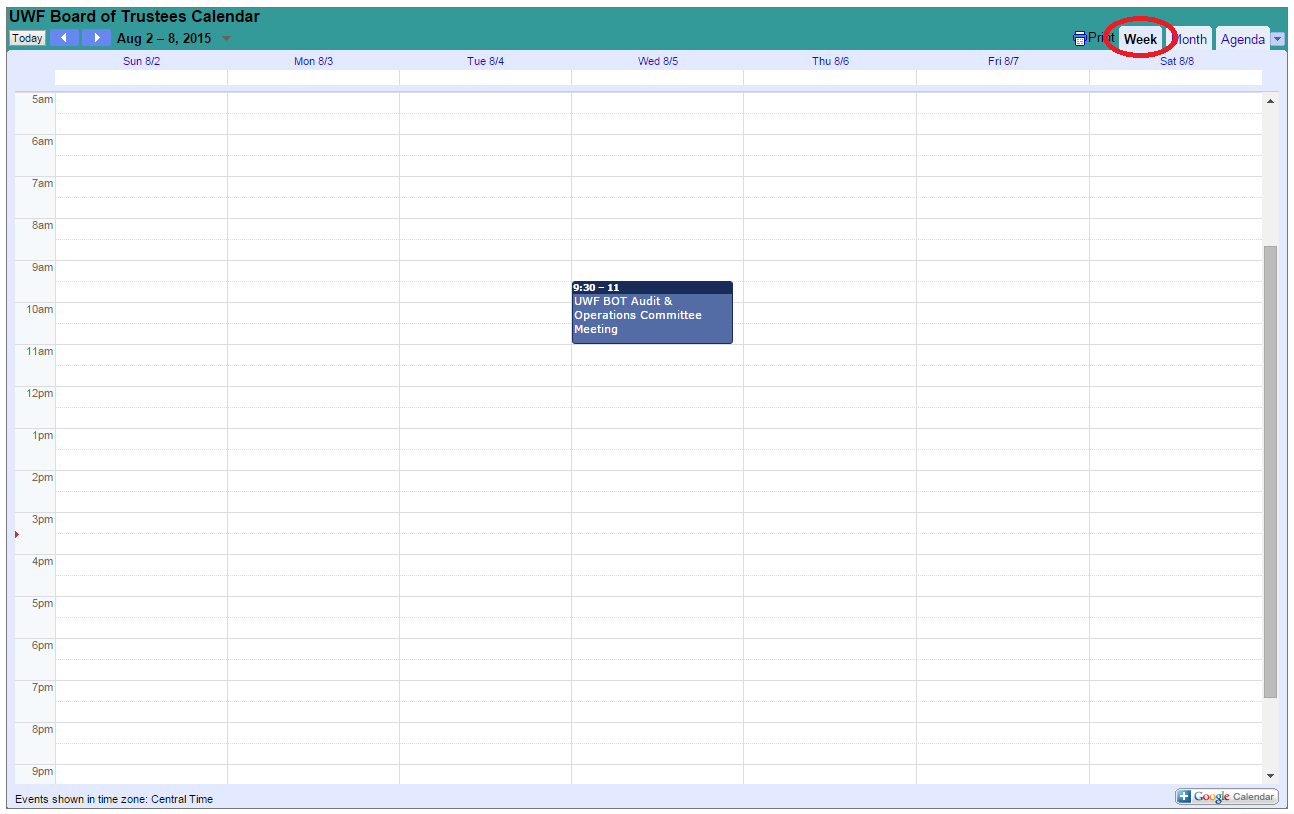Switch to the Month view tab
The height and width of the screenshot is (814, 1294).
pyautogui.click(x=1189, y=39)
